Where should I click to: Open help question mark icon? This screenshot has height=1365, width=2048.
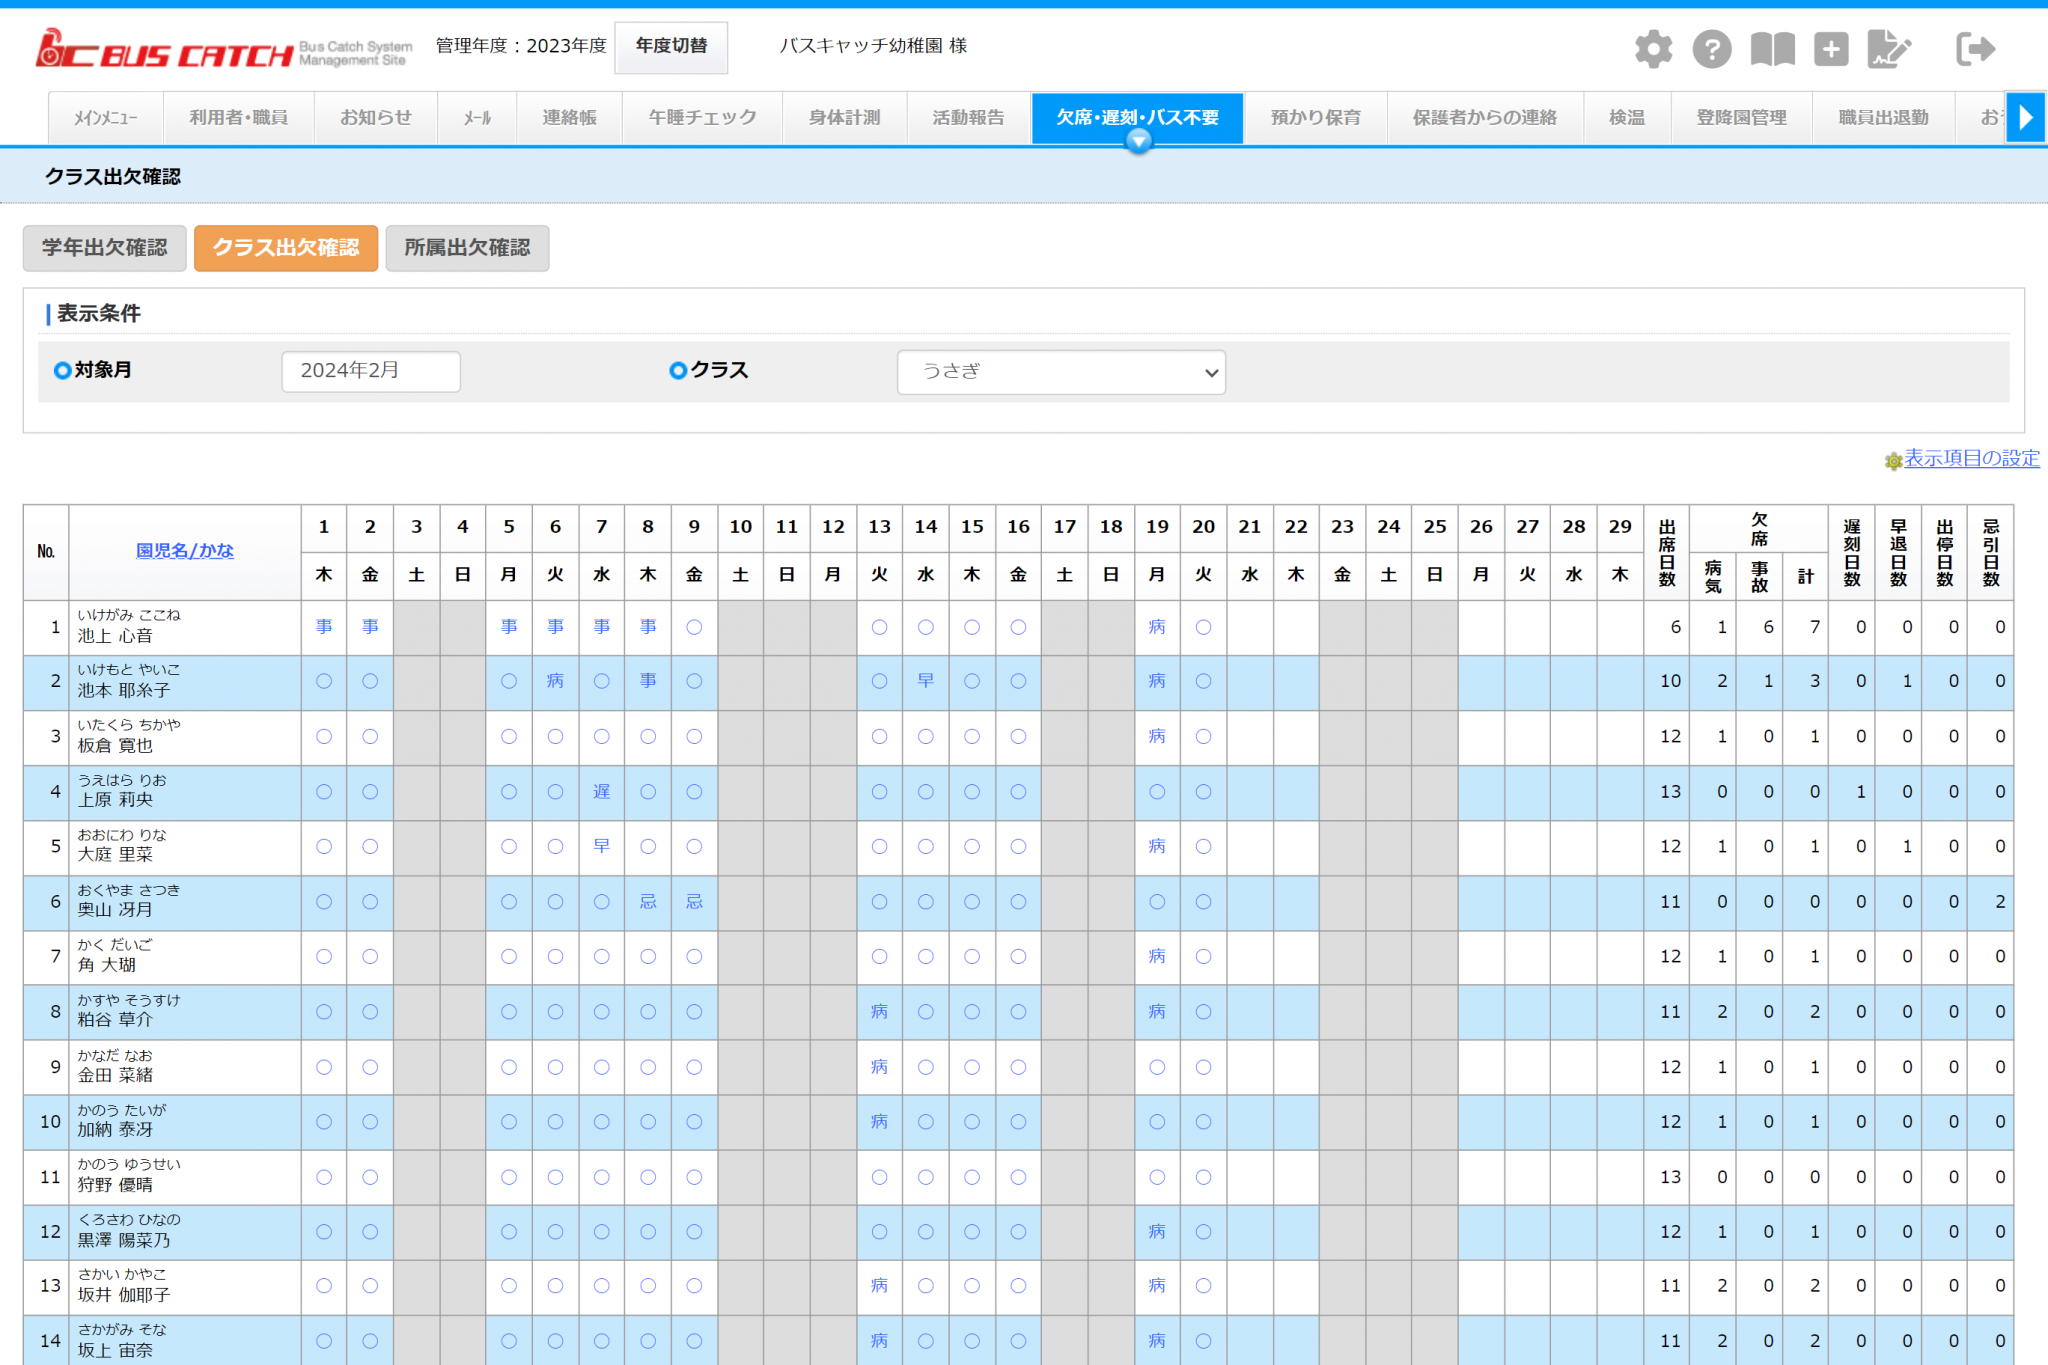tap(1712, 49)
